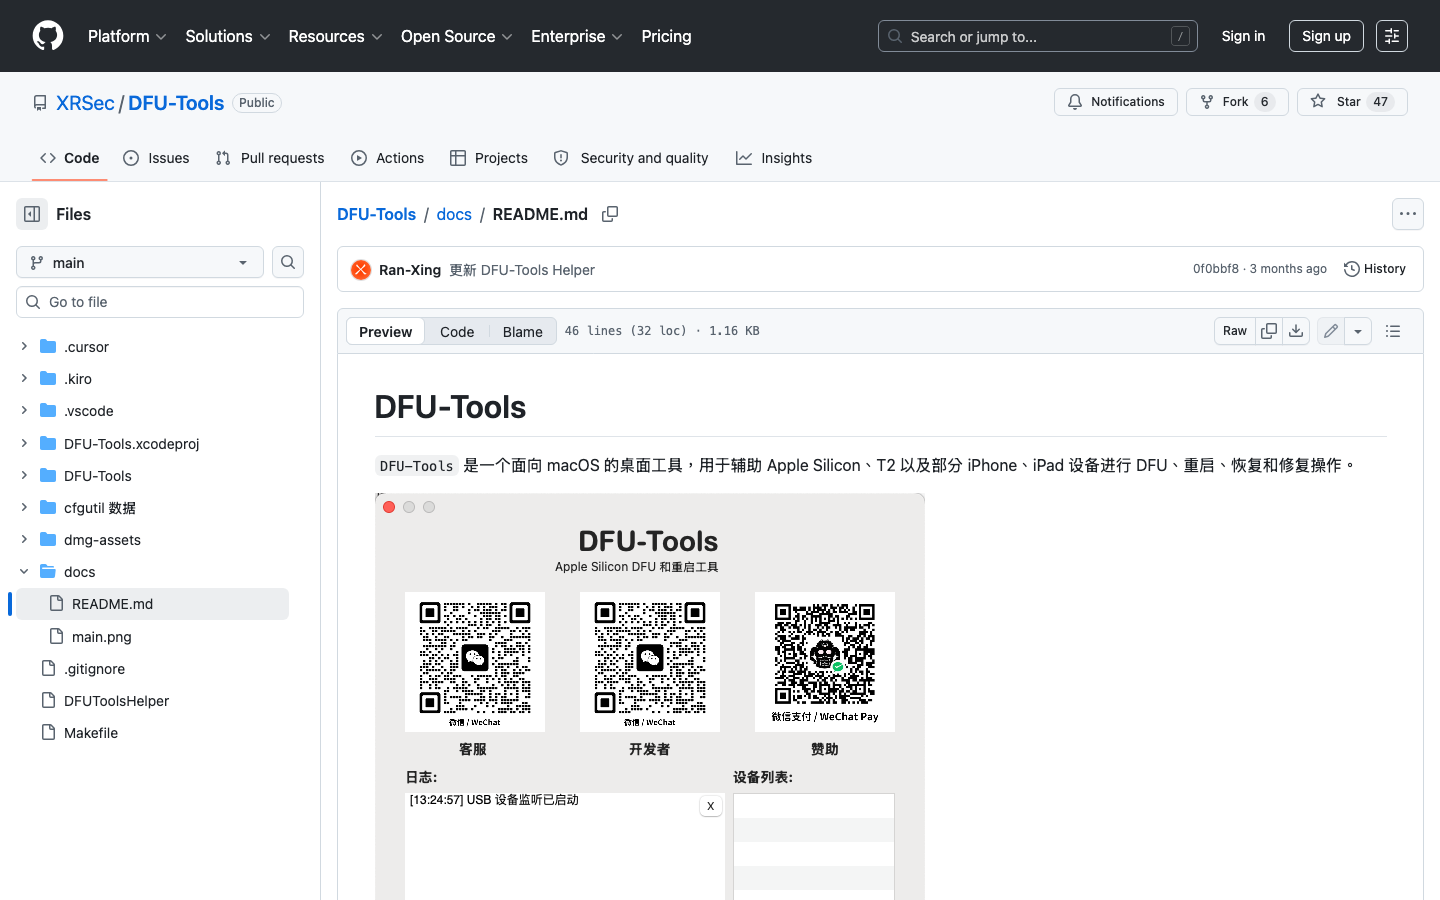This screenshot has width=1440, height=900.
Task: Click the Makefile file icon
Action: point(48,732)
